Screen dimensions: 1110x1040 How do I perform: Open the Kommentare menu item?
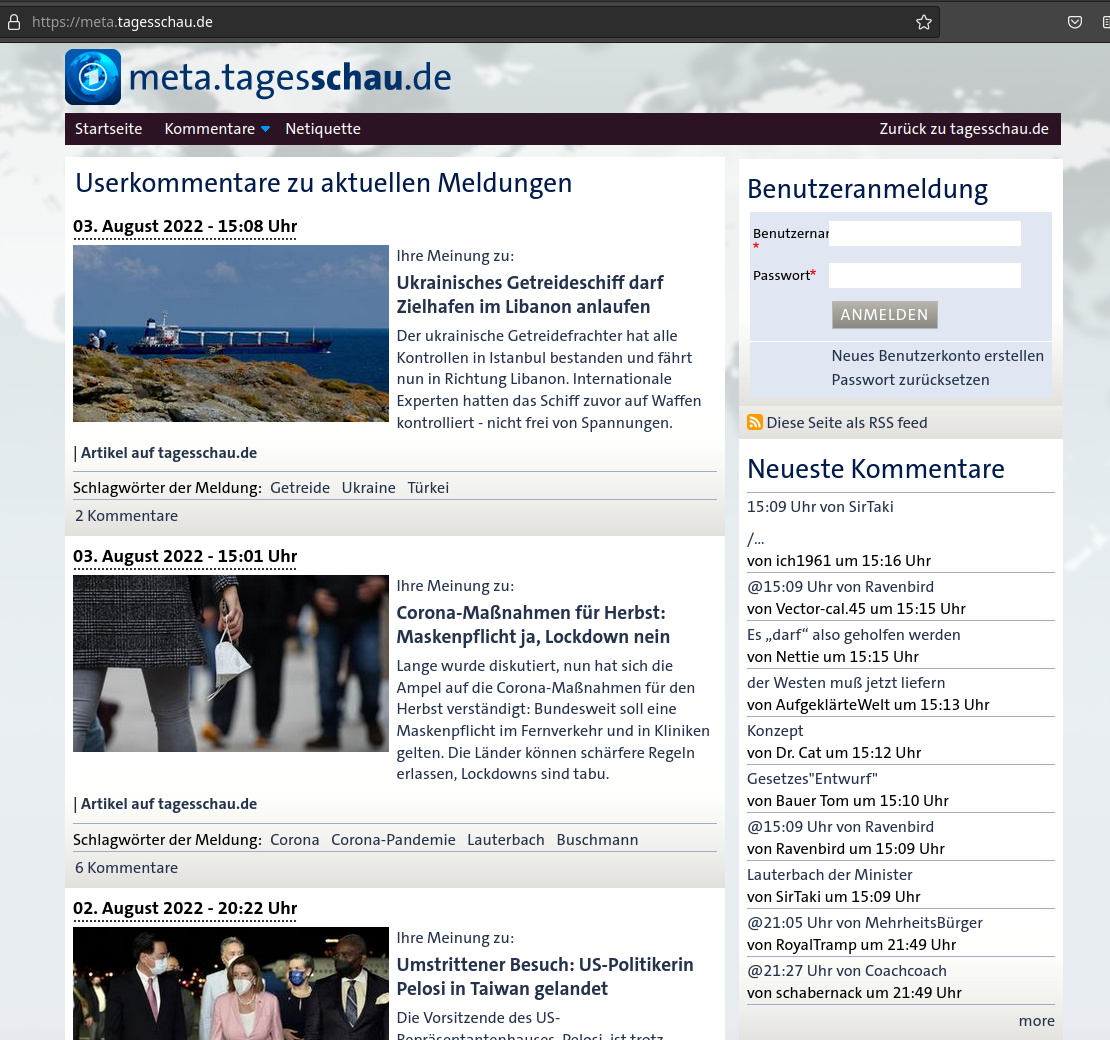click(x=210, y=129)
